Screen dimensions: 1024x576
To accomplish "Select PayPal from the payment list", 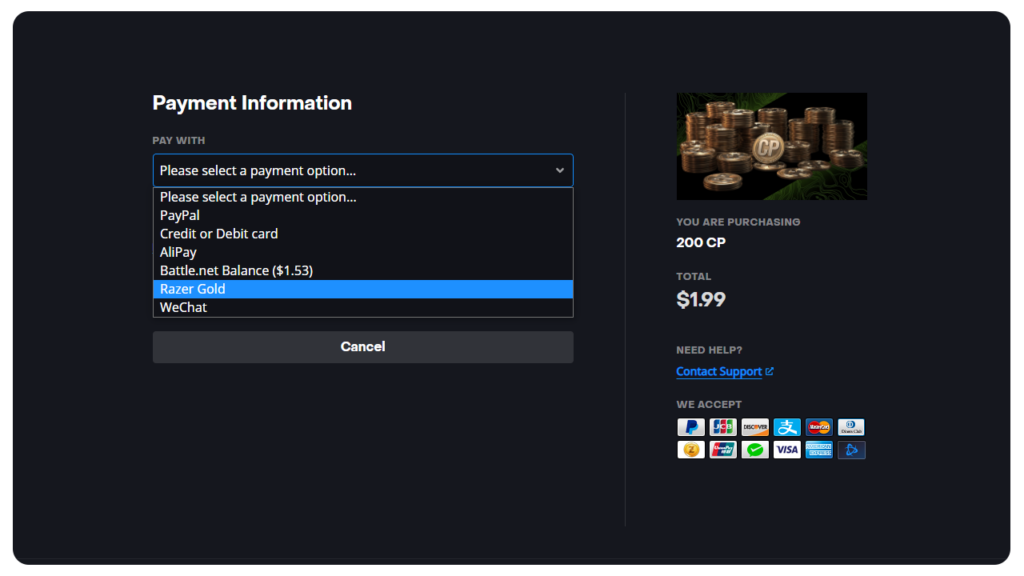I will pos(180,215).
